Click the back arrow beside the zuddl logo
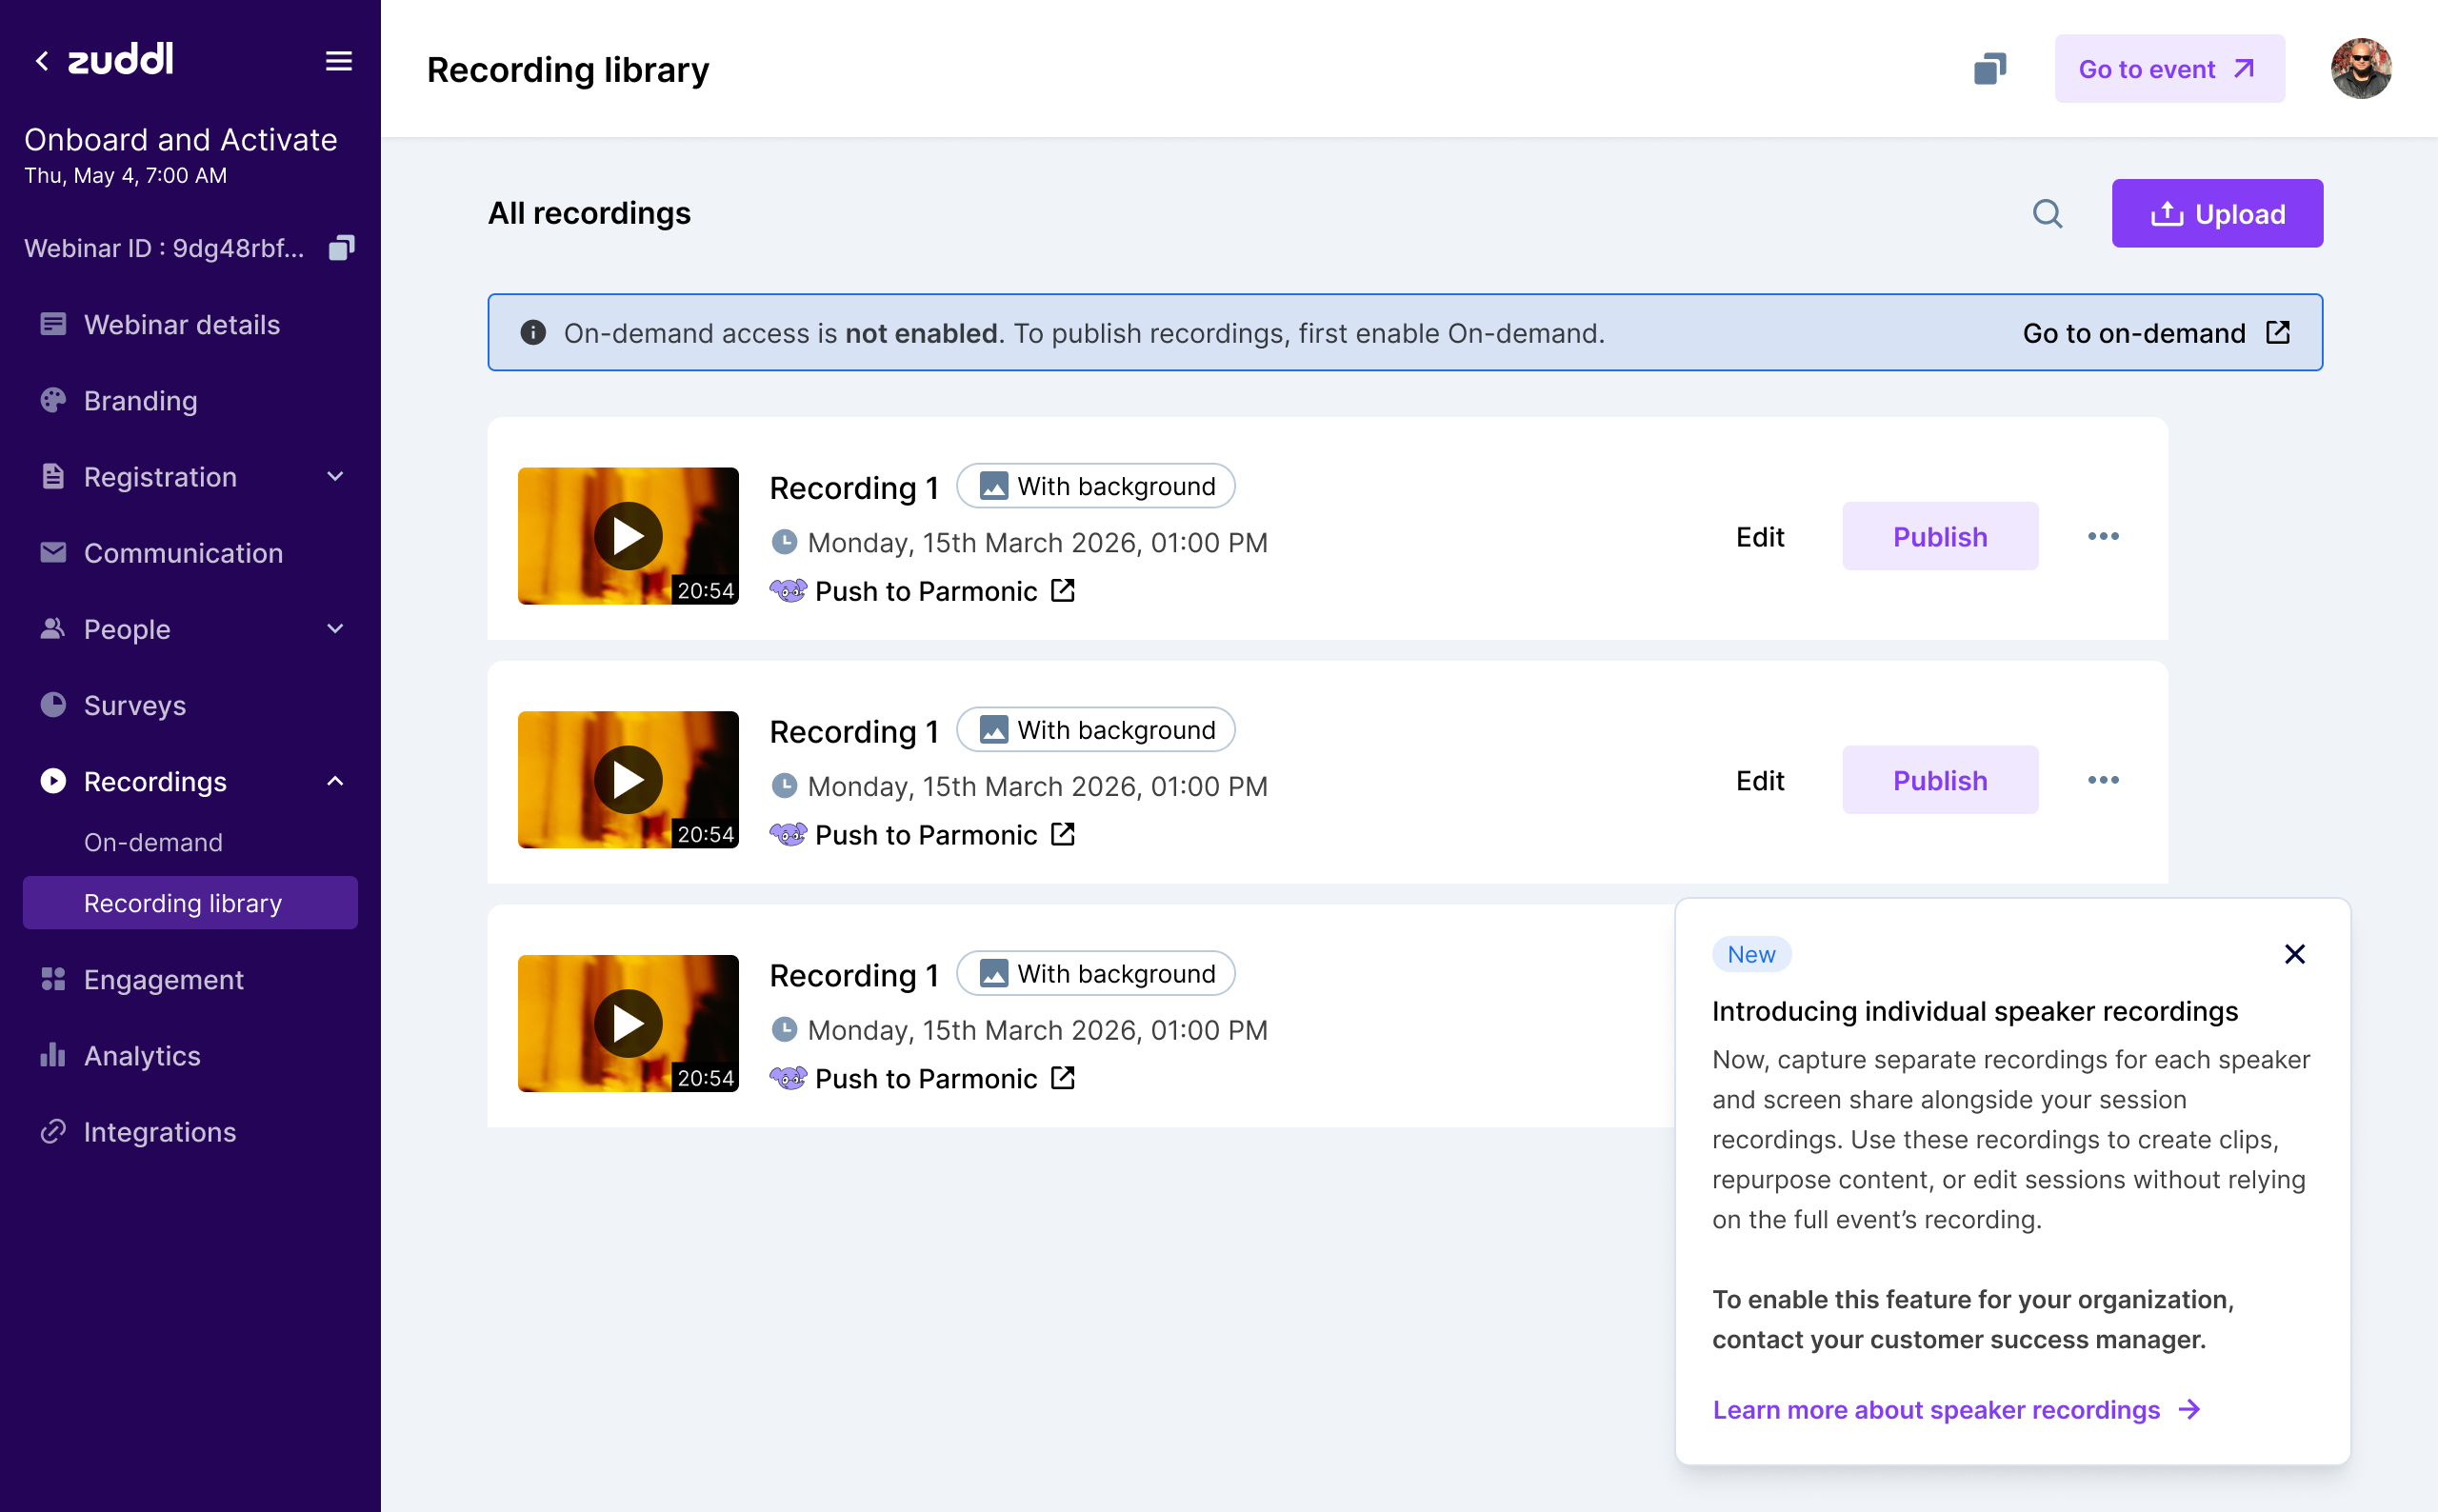2438x1512 pixels. (x=42, y=60)
